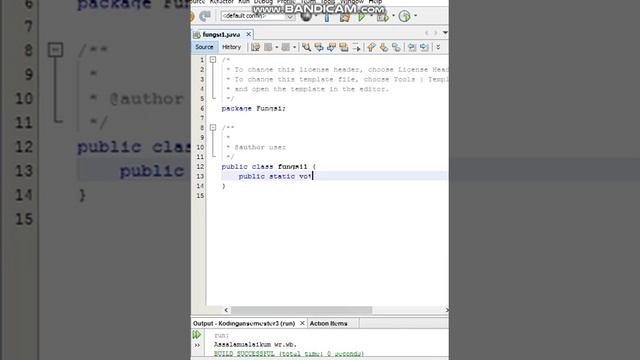
Task: Open the dropdown after the Forward icon
Action: 294,47
